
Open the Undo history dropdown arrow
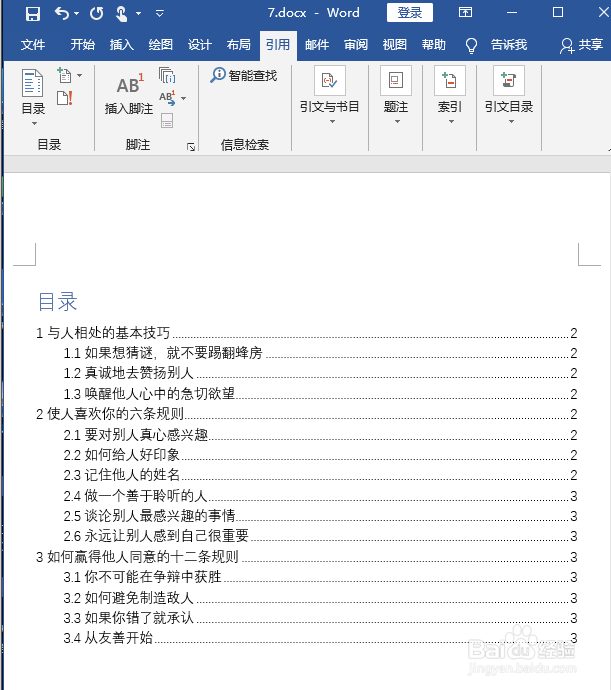pyautogui.click(x=77, y=14)
